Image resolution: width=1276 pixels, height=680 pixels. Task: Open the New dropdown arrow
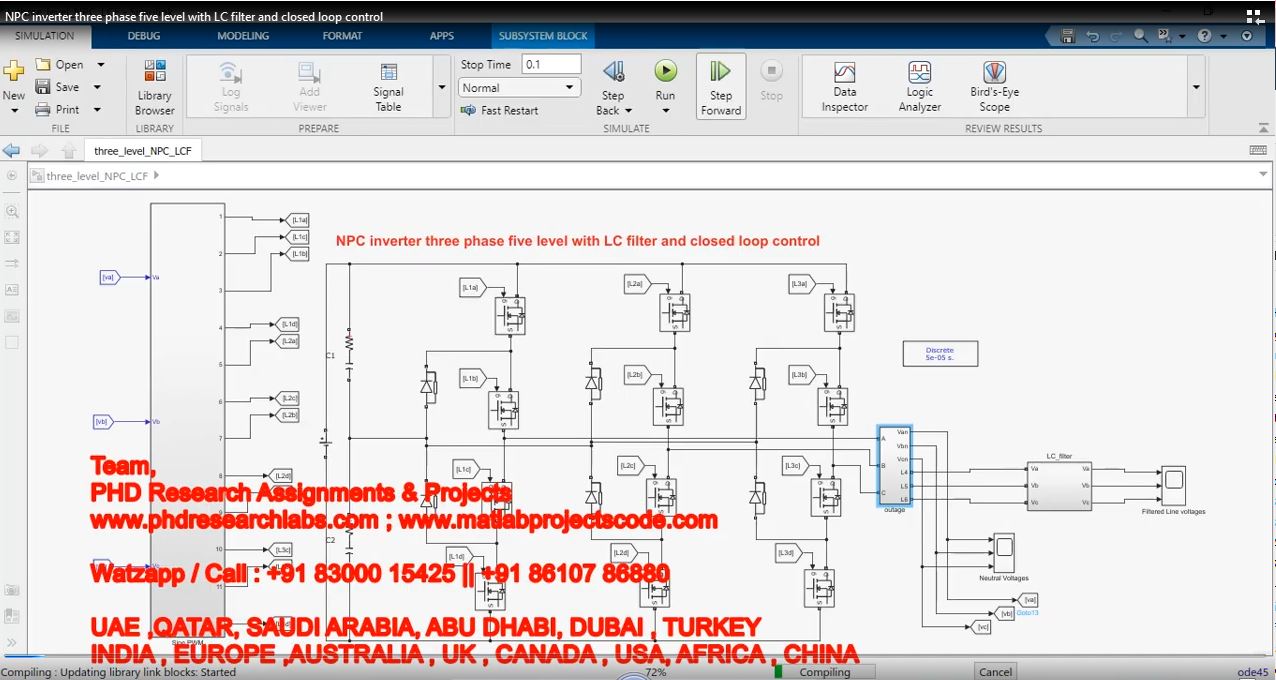(x=14, y=110)
